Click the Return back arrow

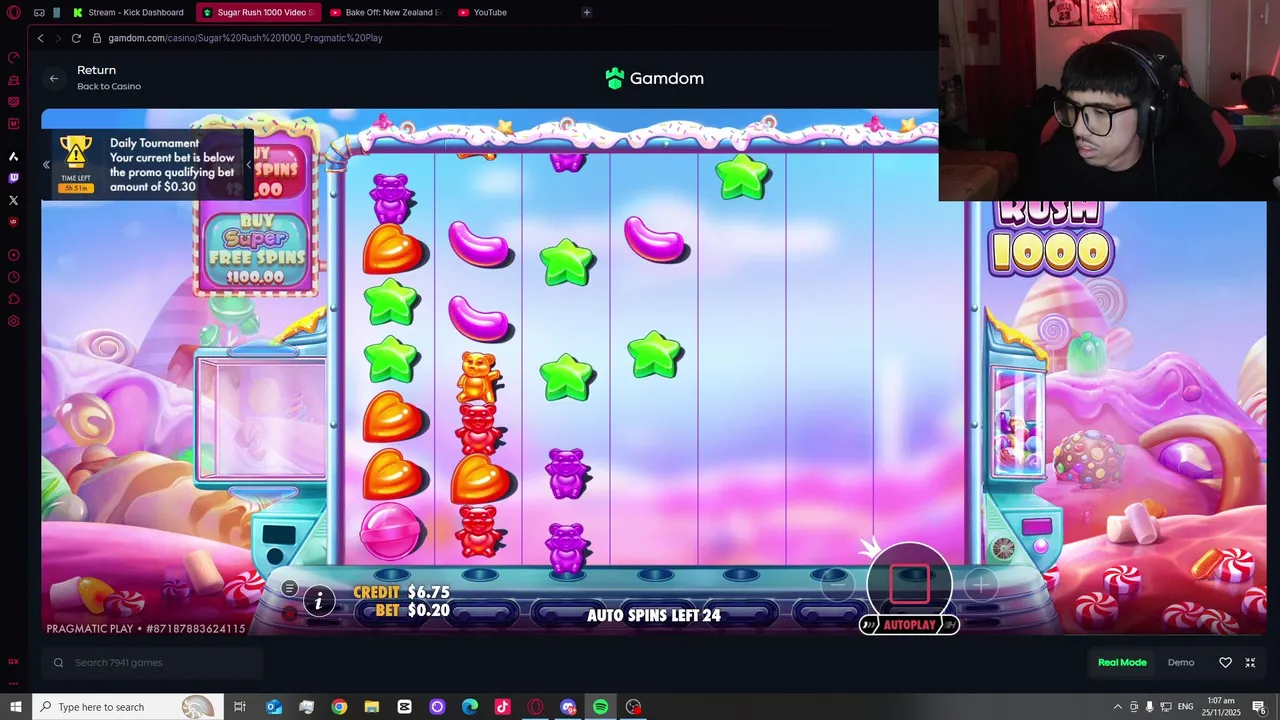point(54,78)
